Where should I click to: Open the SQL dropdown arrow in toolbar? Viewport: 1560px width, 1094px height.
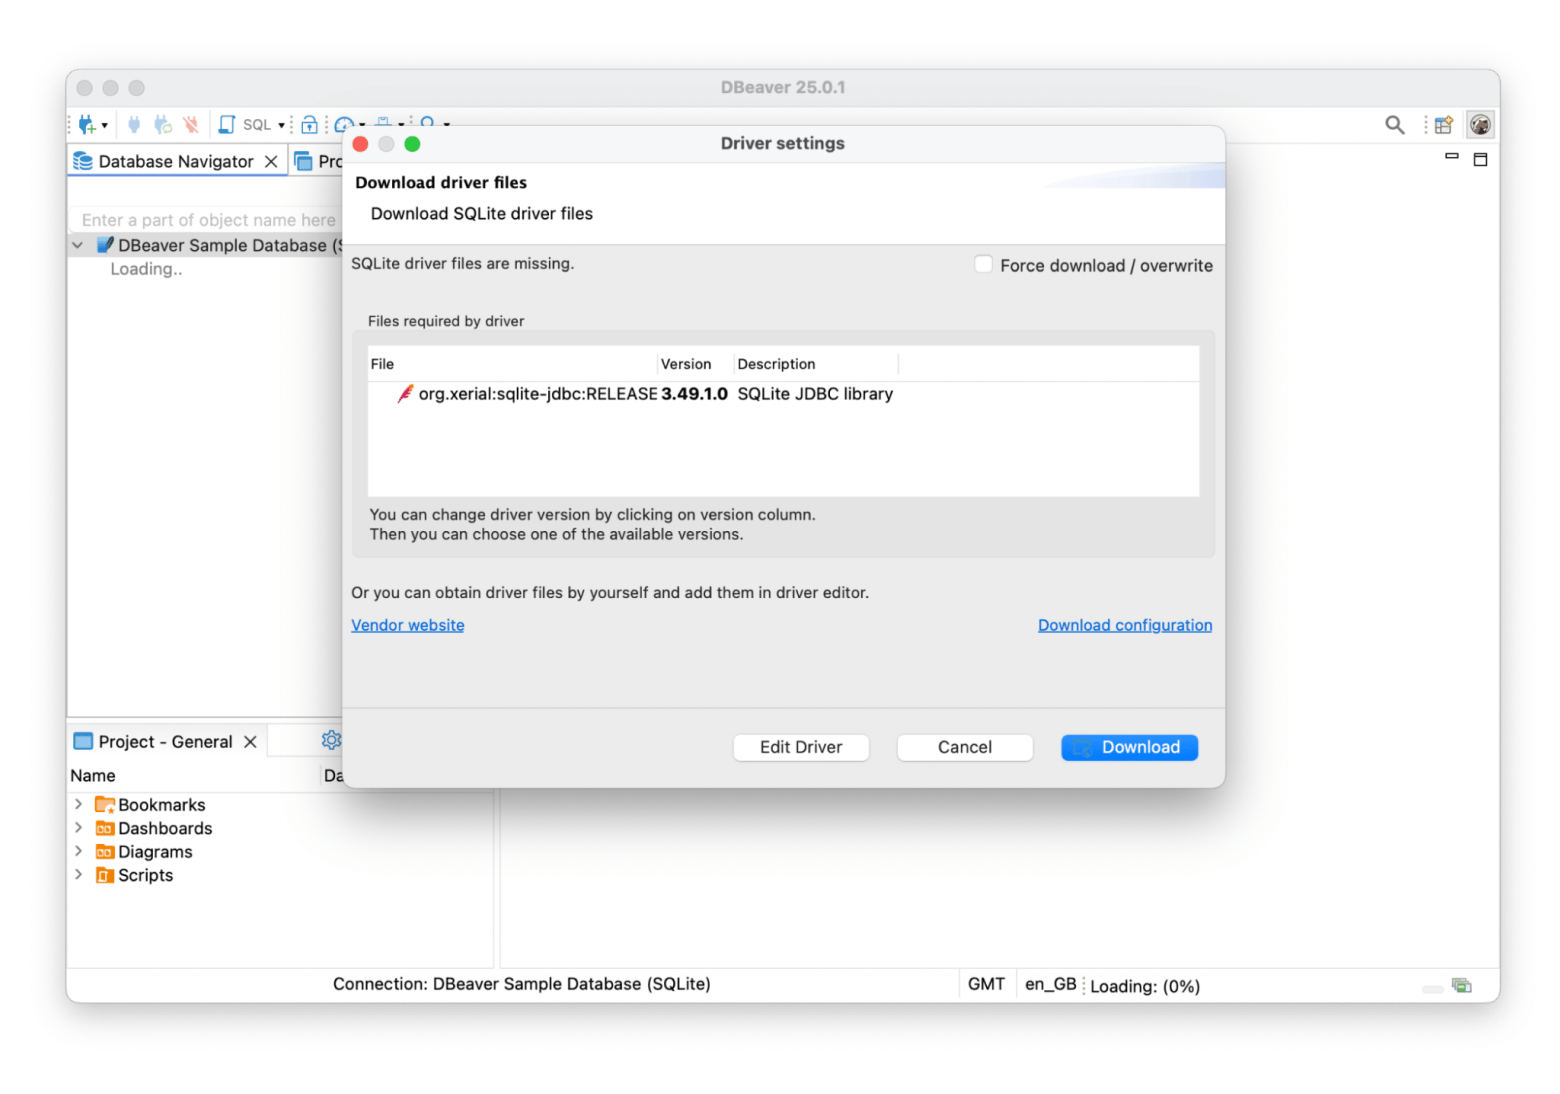[x=281, y=125]
